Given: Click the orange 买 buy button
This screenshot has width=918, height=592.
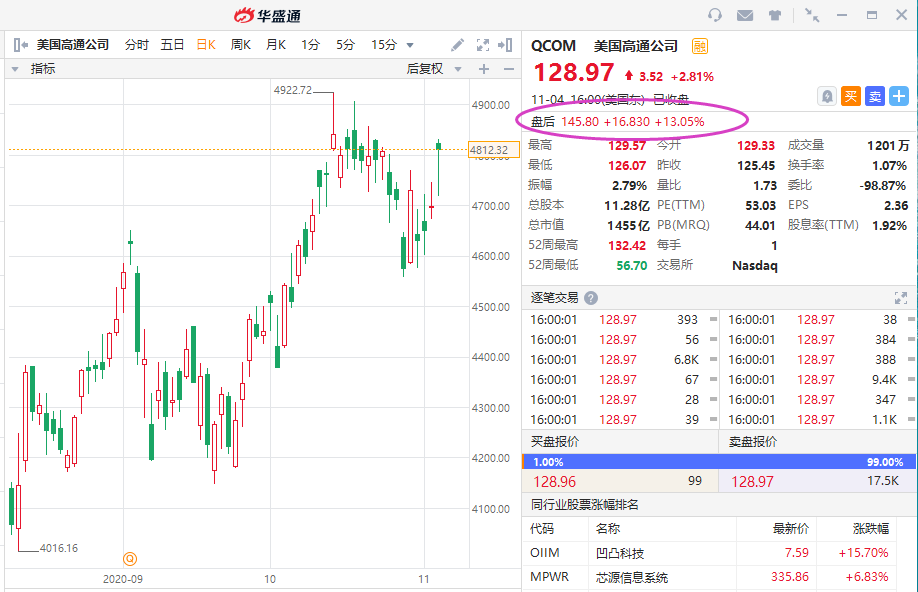Looking at the screenshot, I should (851, 96).
